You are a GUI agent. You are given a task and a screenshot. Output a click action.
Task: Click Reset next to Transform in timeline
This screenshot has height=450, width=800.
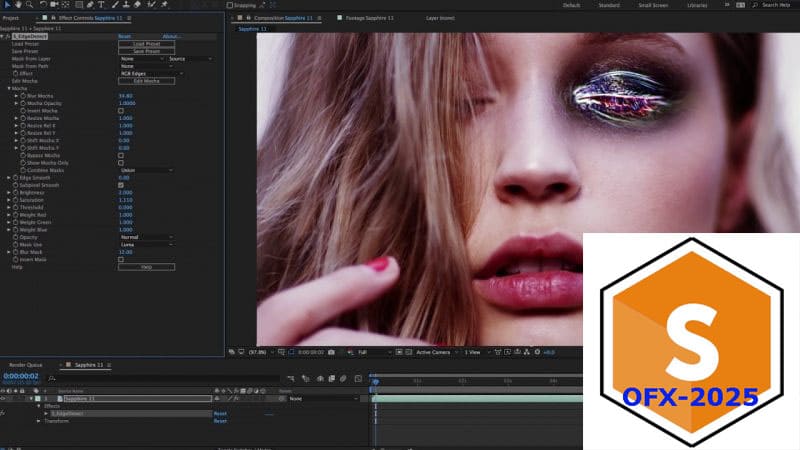pyautogui.click(x=220, y=421)
